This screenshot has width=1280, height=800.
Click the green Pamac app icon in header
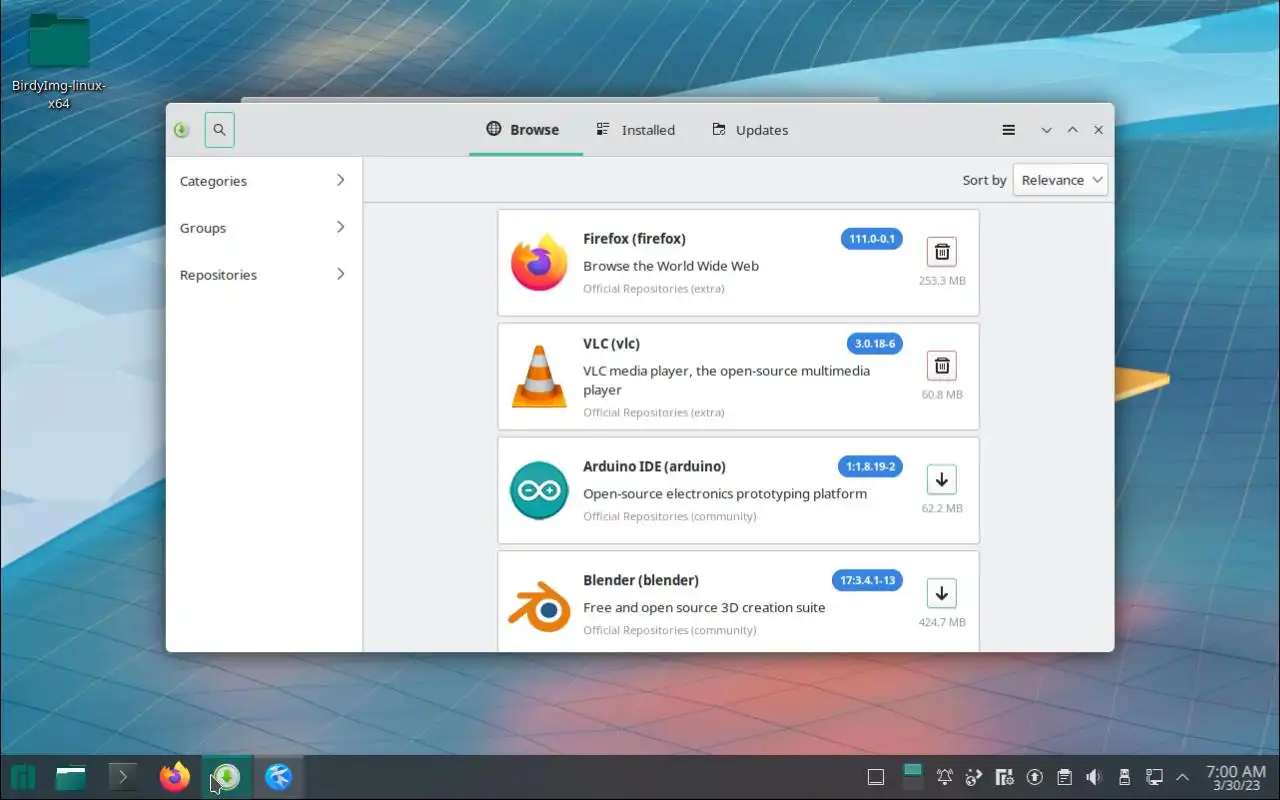(181, 130)
